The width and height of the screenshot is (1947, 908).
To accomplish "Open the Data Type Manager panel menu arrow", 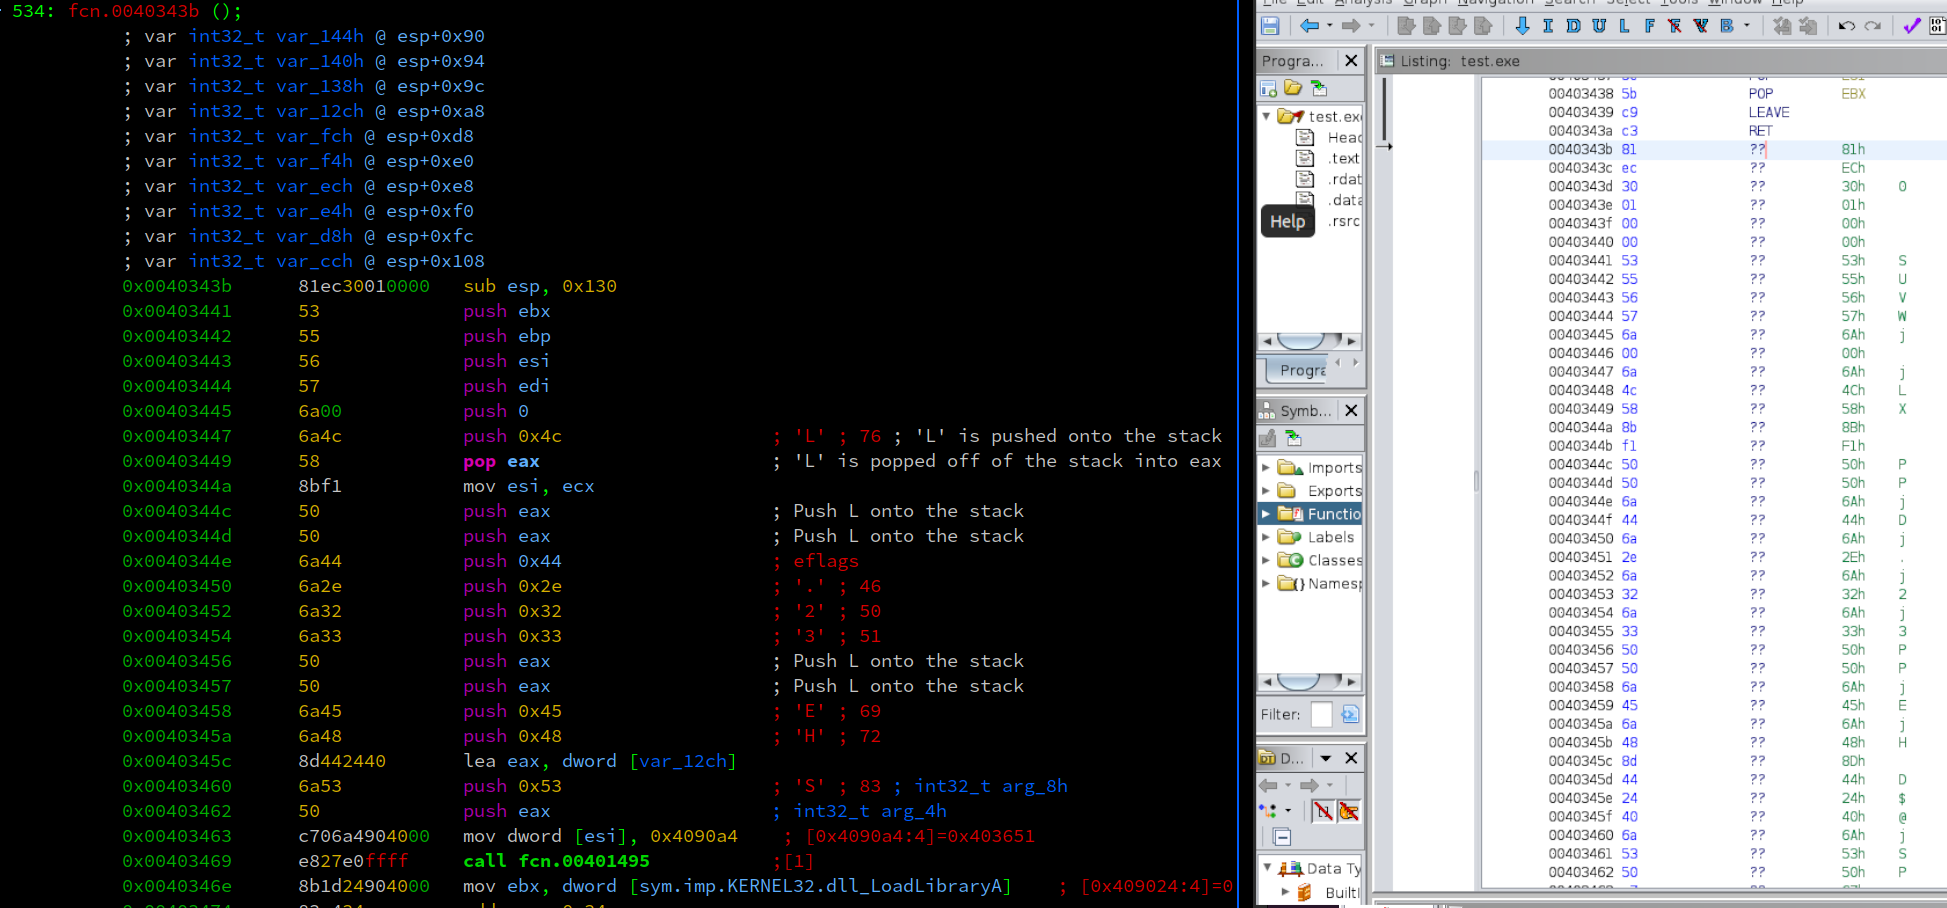I will click(1325, 758).
